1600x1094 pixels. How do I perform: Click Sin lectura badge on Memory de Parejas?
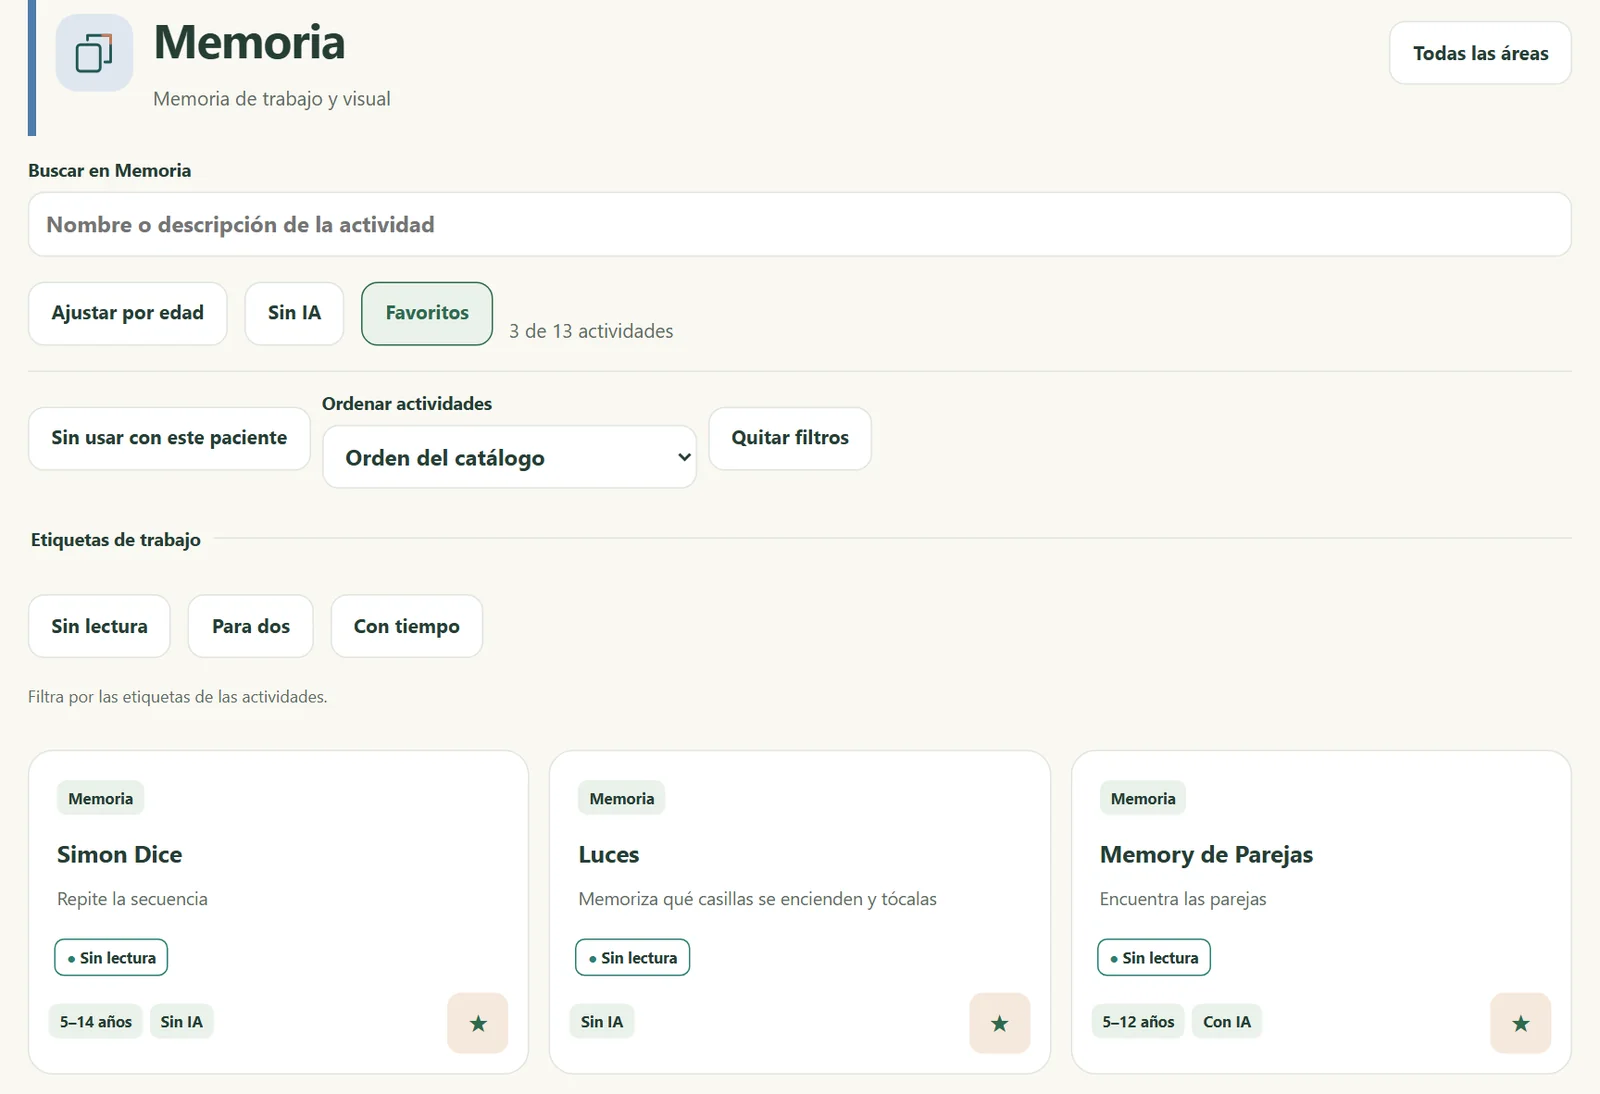click(1154, 958)
